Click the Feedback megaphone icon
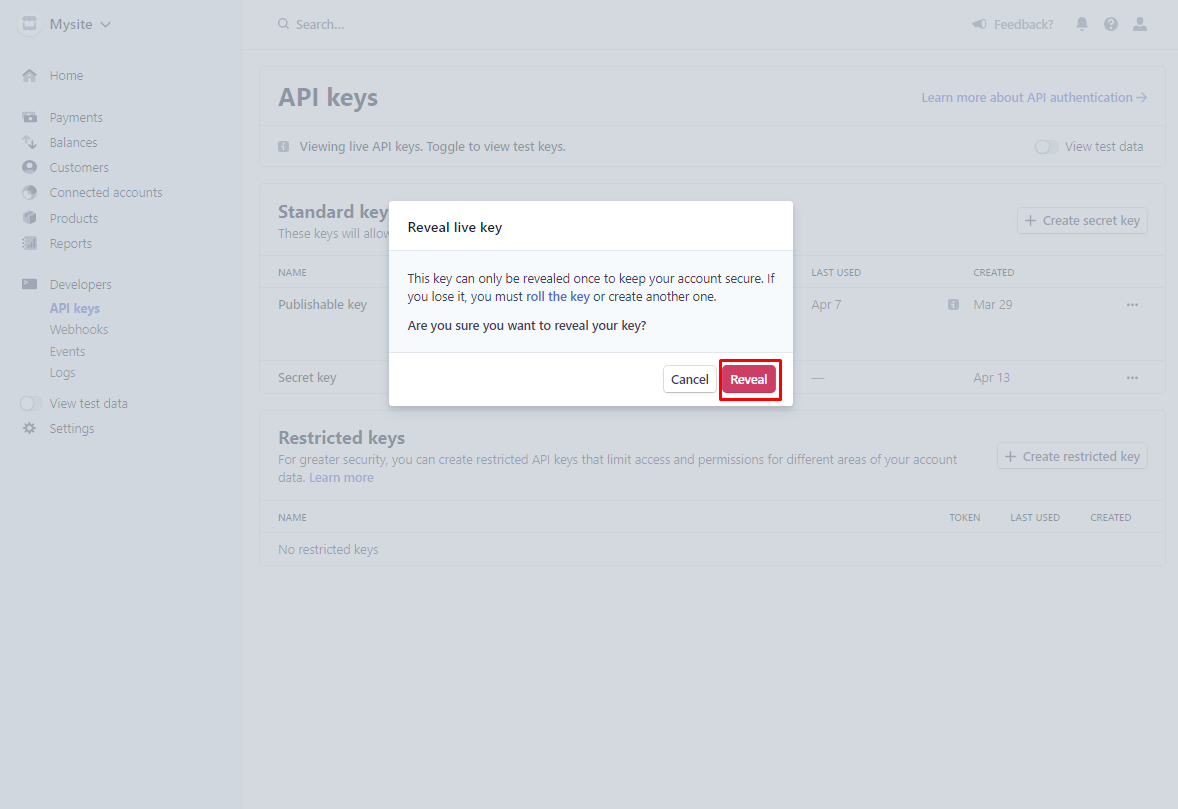This screenshot has height=809, width=1178. [x=981, y=23]
